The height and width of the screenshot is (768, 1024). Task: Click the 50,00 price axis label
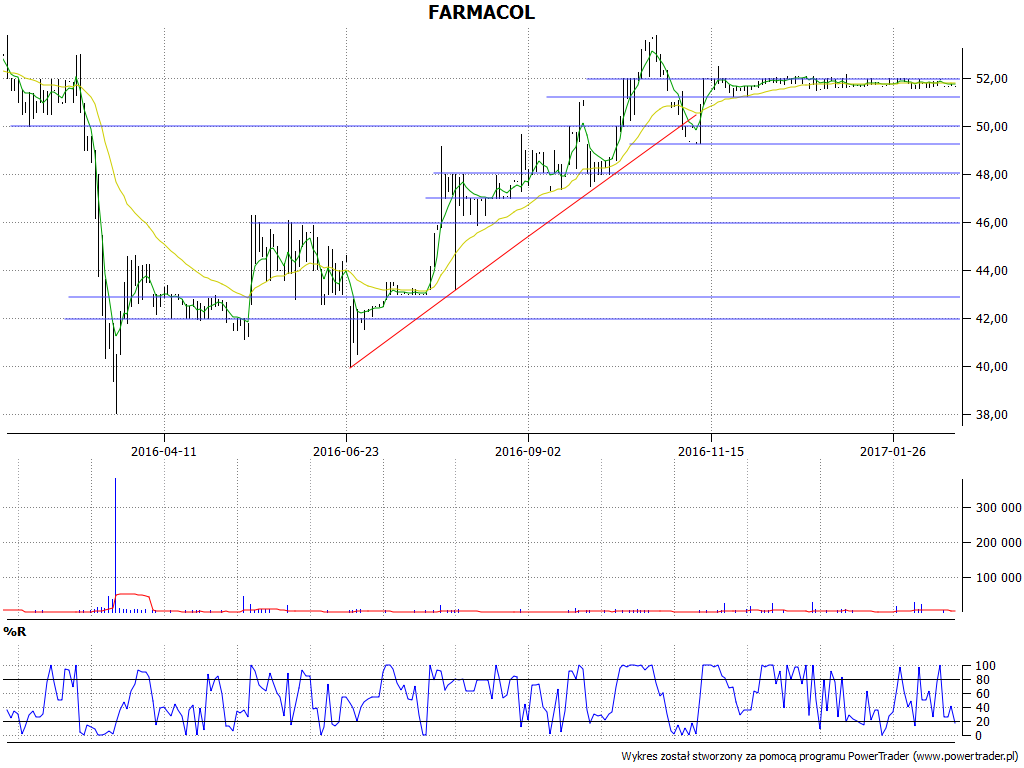(991, 127)
